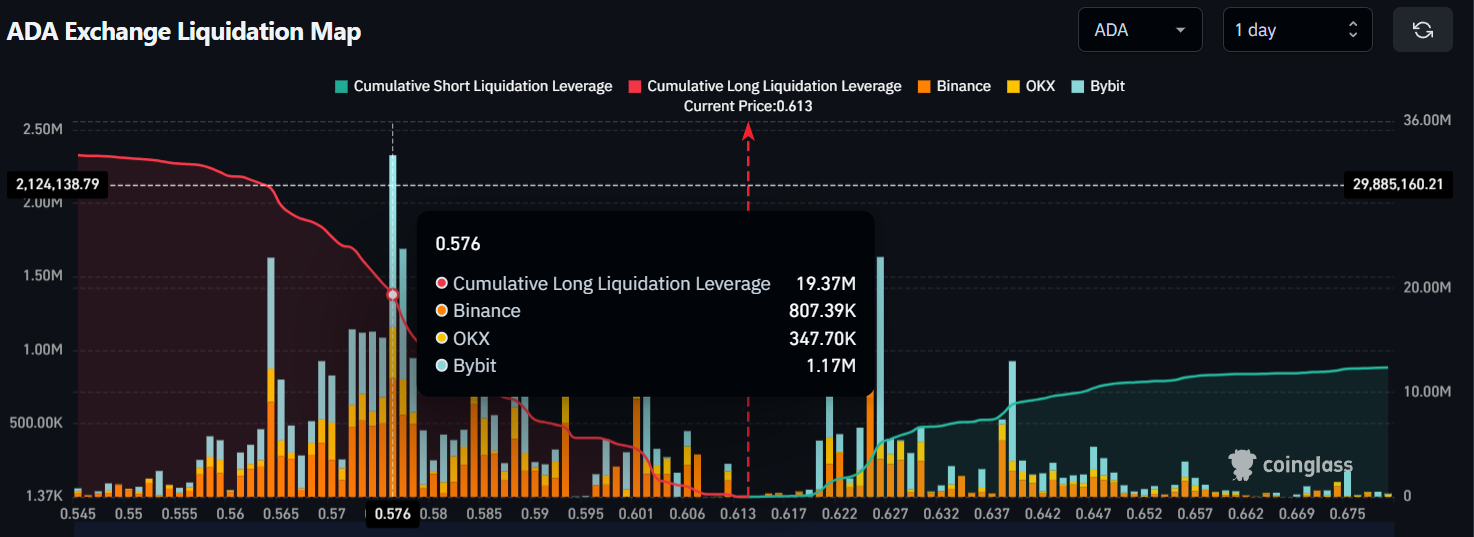
Task: Click the green Cumulative Short legend swatch
Action: pyautogui.click(x=341, y=87)
